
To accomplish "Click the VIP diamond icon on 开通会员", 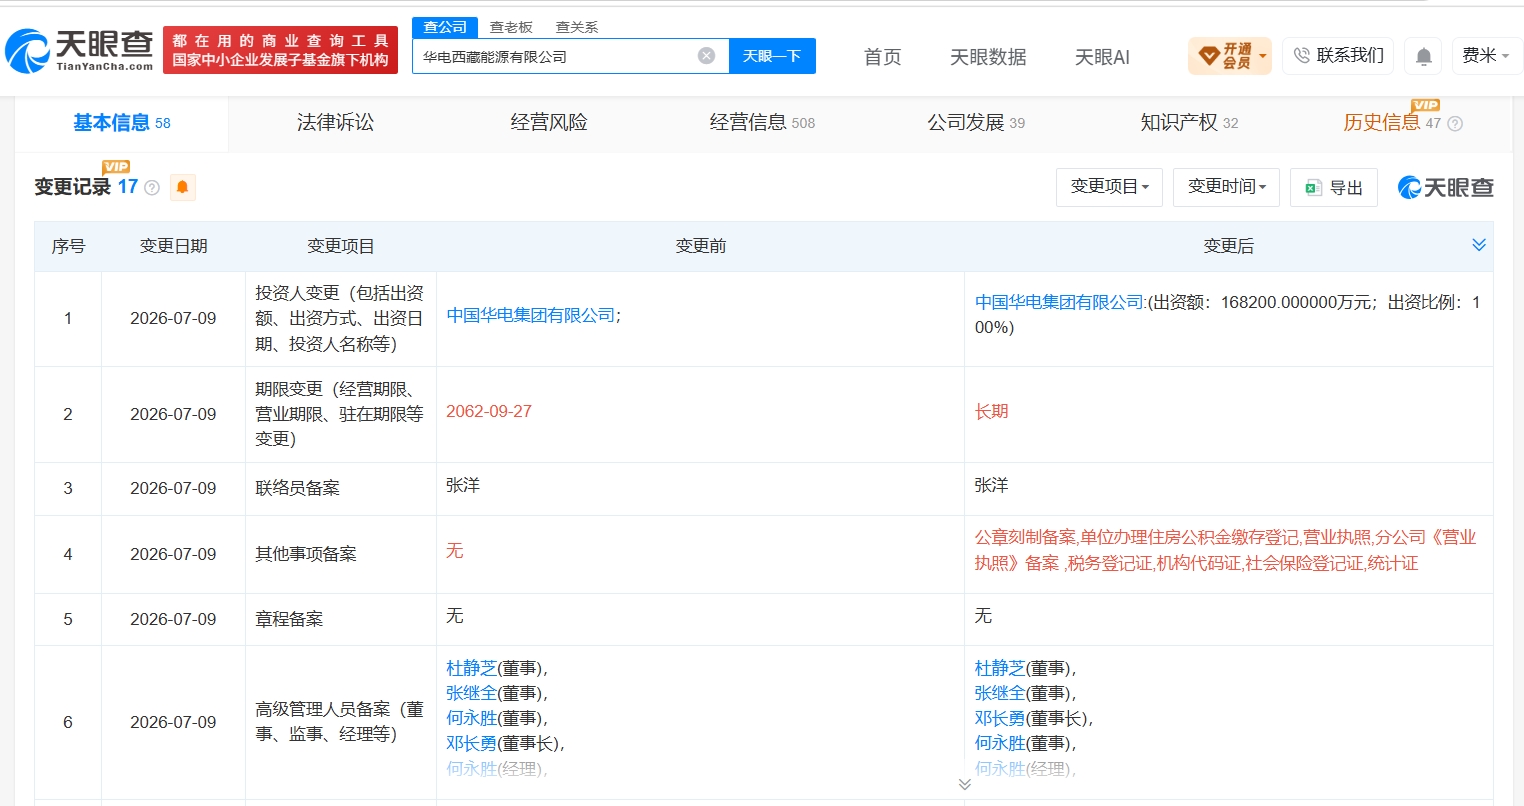I will point(1208,56).
